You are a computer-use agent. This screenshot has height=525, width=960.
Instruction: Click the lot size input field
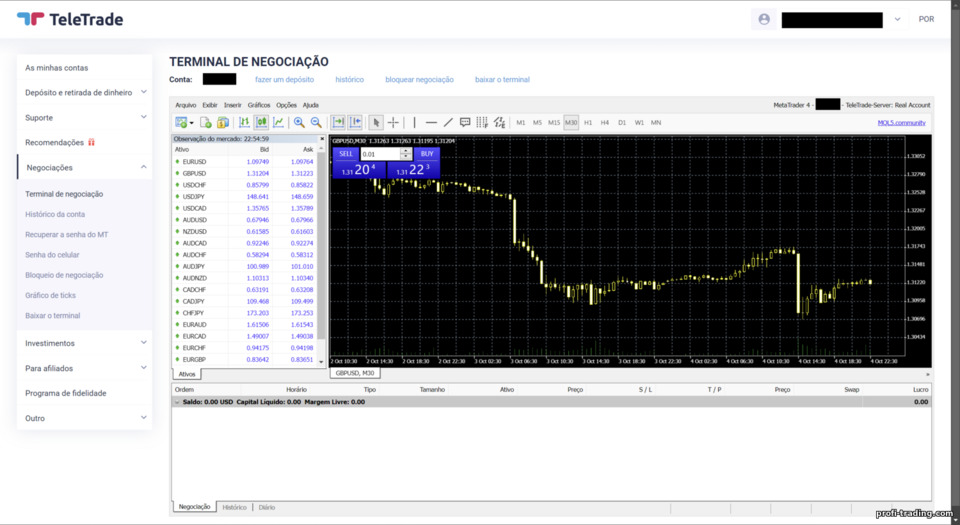pos(380,154)
